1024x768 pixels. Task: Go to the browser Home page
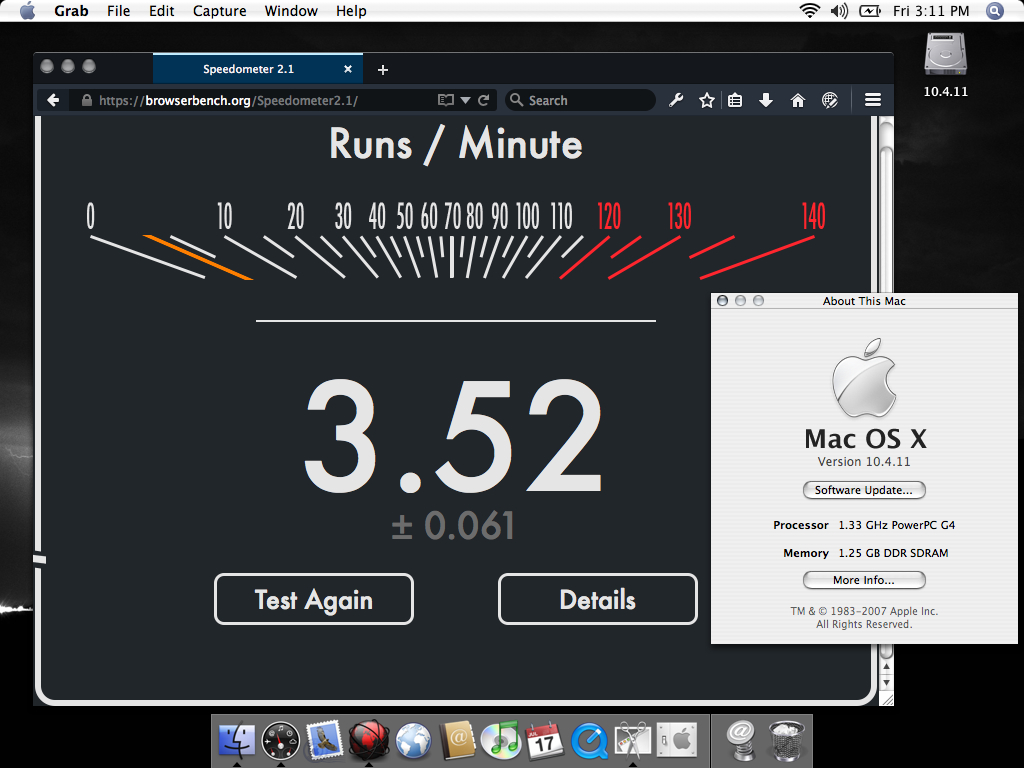(x=797, y=100)
